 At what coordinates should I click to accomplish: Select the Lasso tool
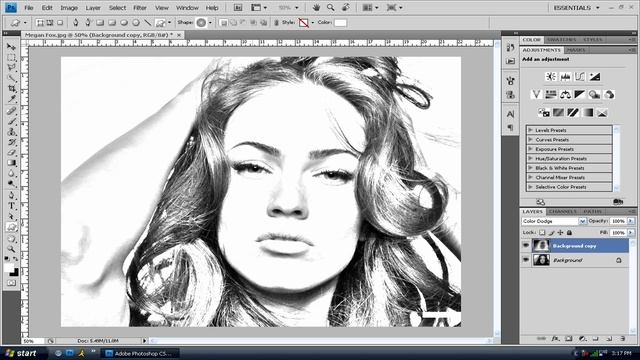(x=11, y=68)
